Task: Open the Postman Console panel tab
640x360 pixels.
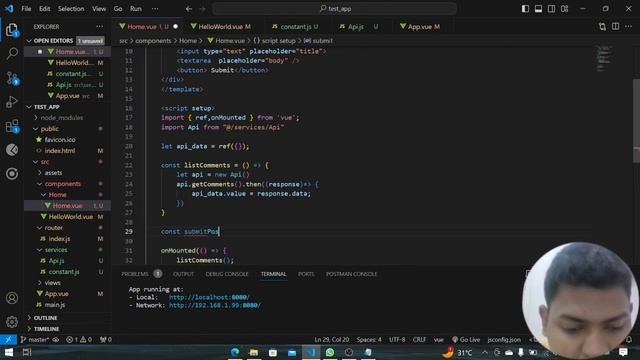Action: (x=351, y=274)
